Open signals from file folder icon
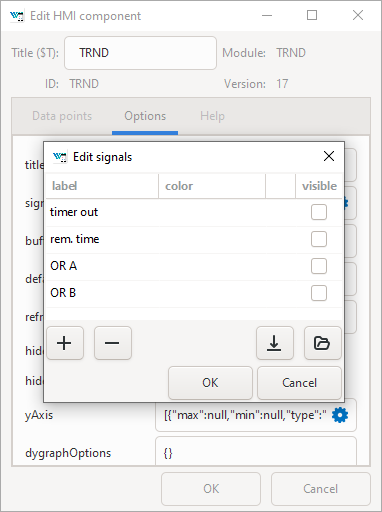382x512 pixels. click(x=322, y=343)
